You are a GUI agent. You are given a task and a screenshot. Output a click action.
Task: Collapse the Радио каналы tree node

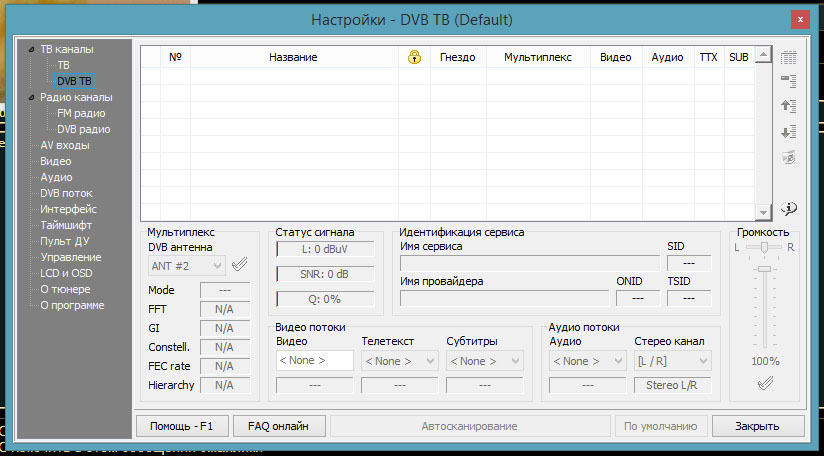(32, 98)
